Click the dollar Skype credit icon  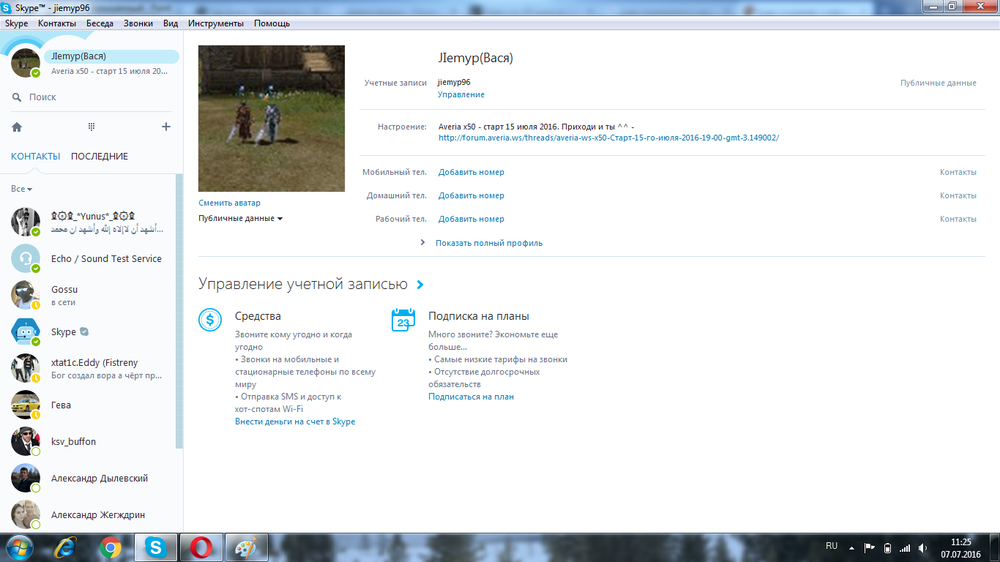[x=210, y=320]
